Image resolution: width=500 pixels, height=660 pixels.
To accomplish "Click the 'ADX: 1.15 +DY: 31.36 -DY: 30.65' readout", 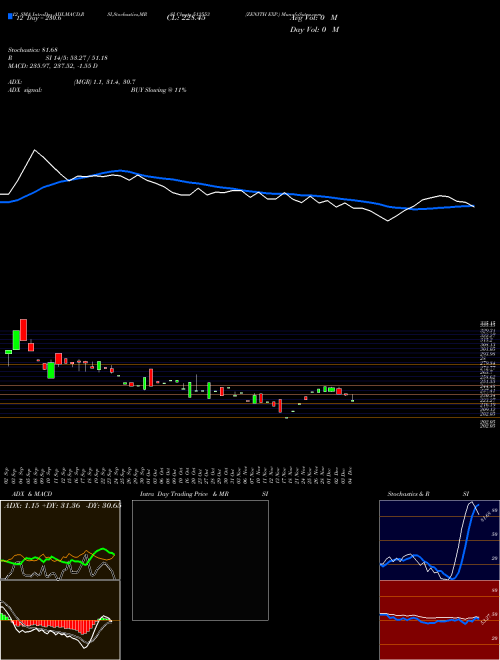I will pos(62,506).
